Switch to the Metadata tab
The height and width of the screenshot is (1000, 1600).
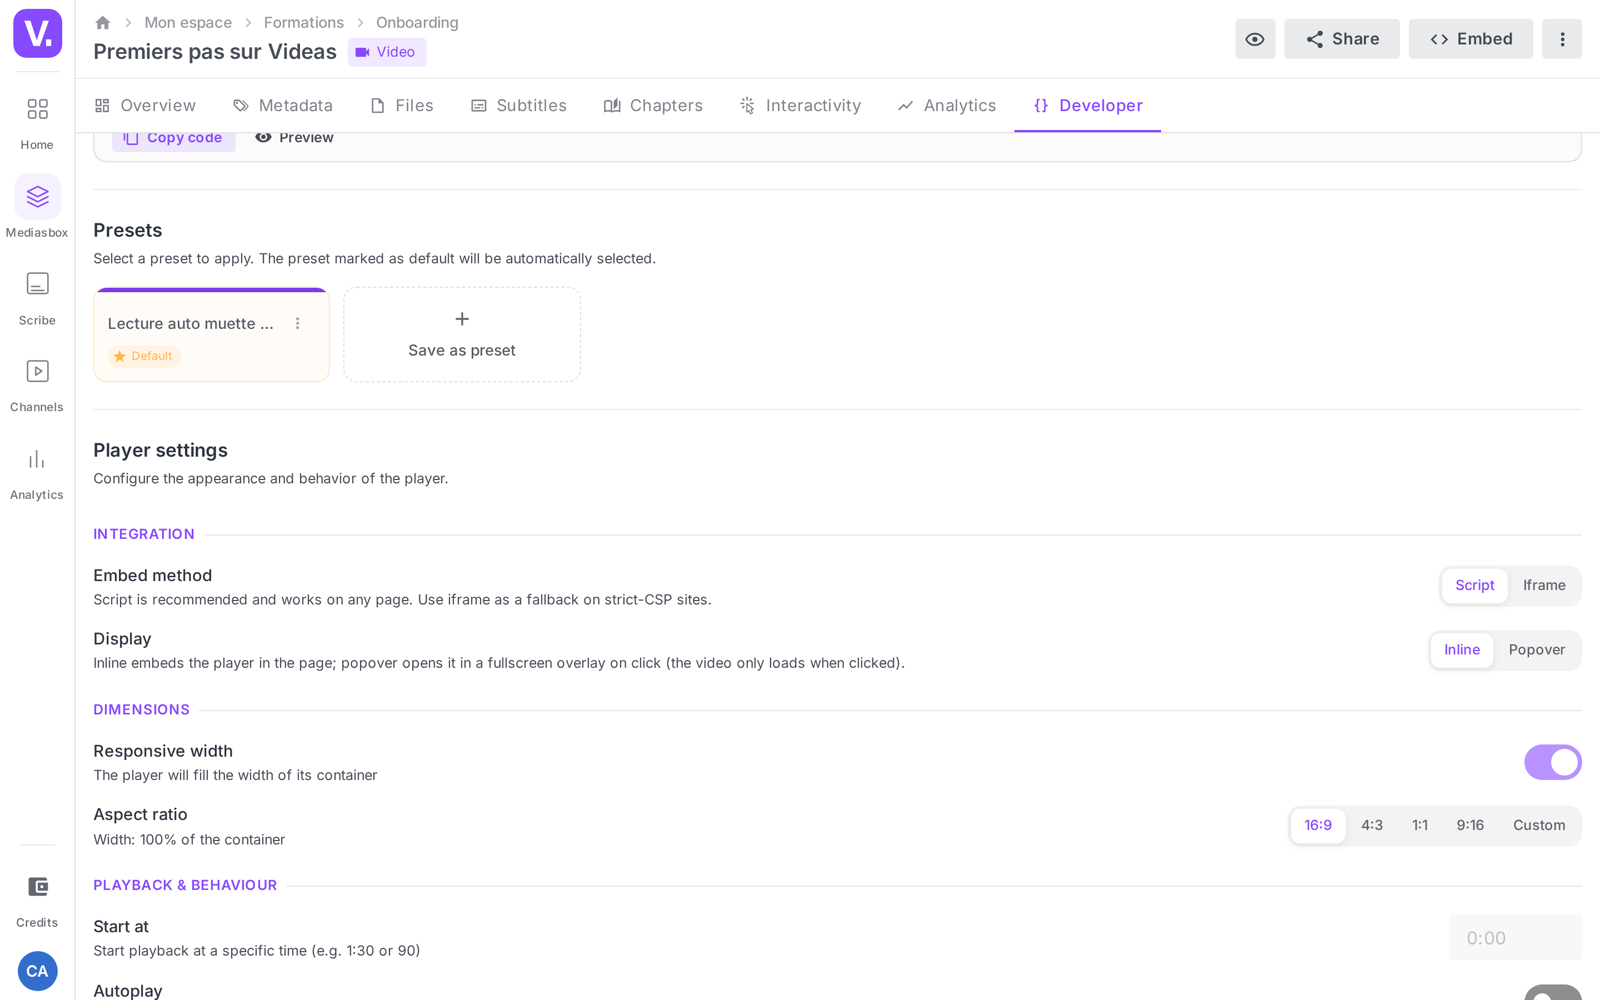coord(283,106)
